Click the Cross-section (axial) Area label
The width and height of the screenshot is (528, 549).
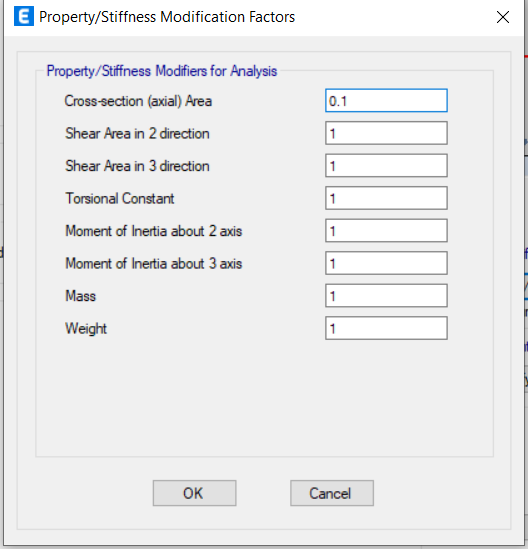(x=138, y=101)
